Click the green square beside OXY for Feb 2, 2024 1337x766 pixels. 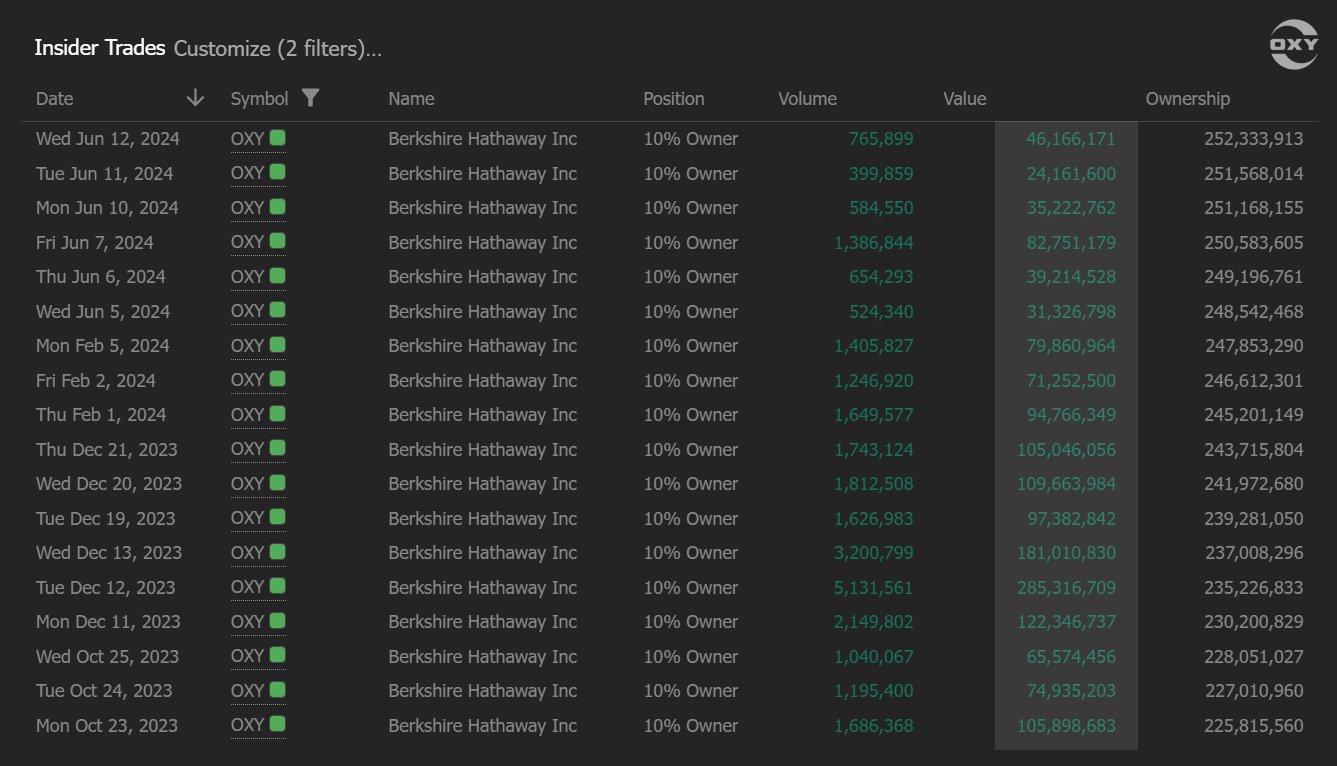pyautogui.click(x=277, y=379)
